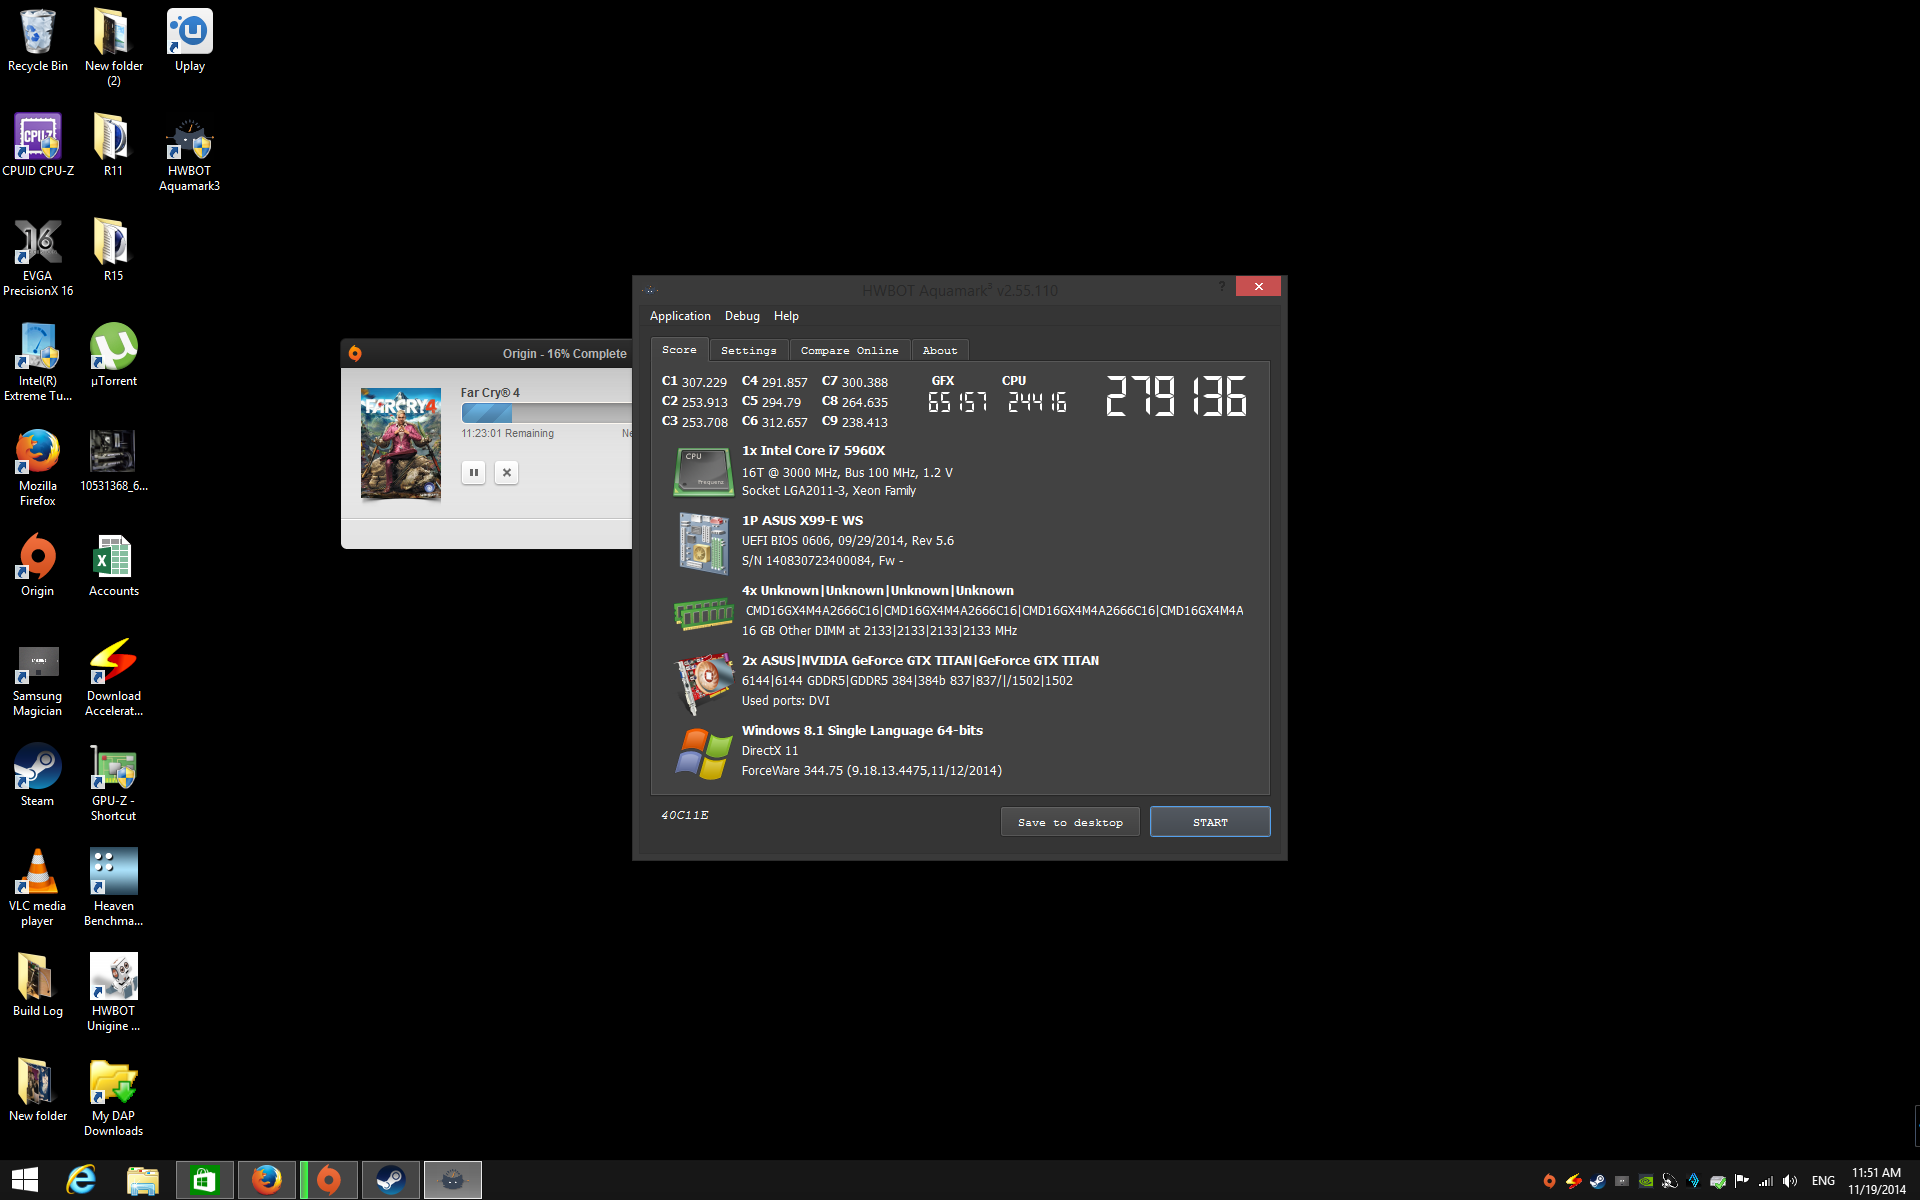This screenshot has width=1920, height=1200.
Task: Select Download Accelerator desktop shortcut
Action: point(113,677)
